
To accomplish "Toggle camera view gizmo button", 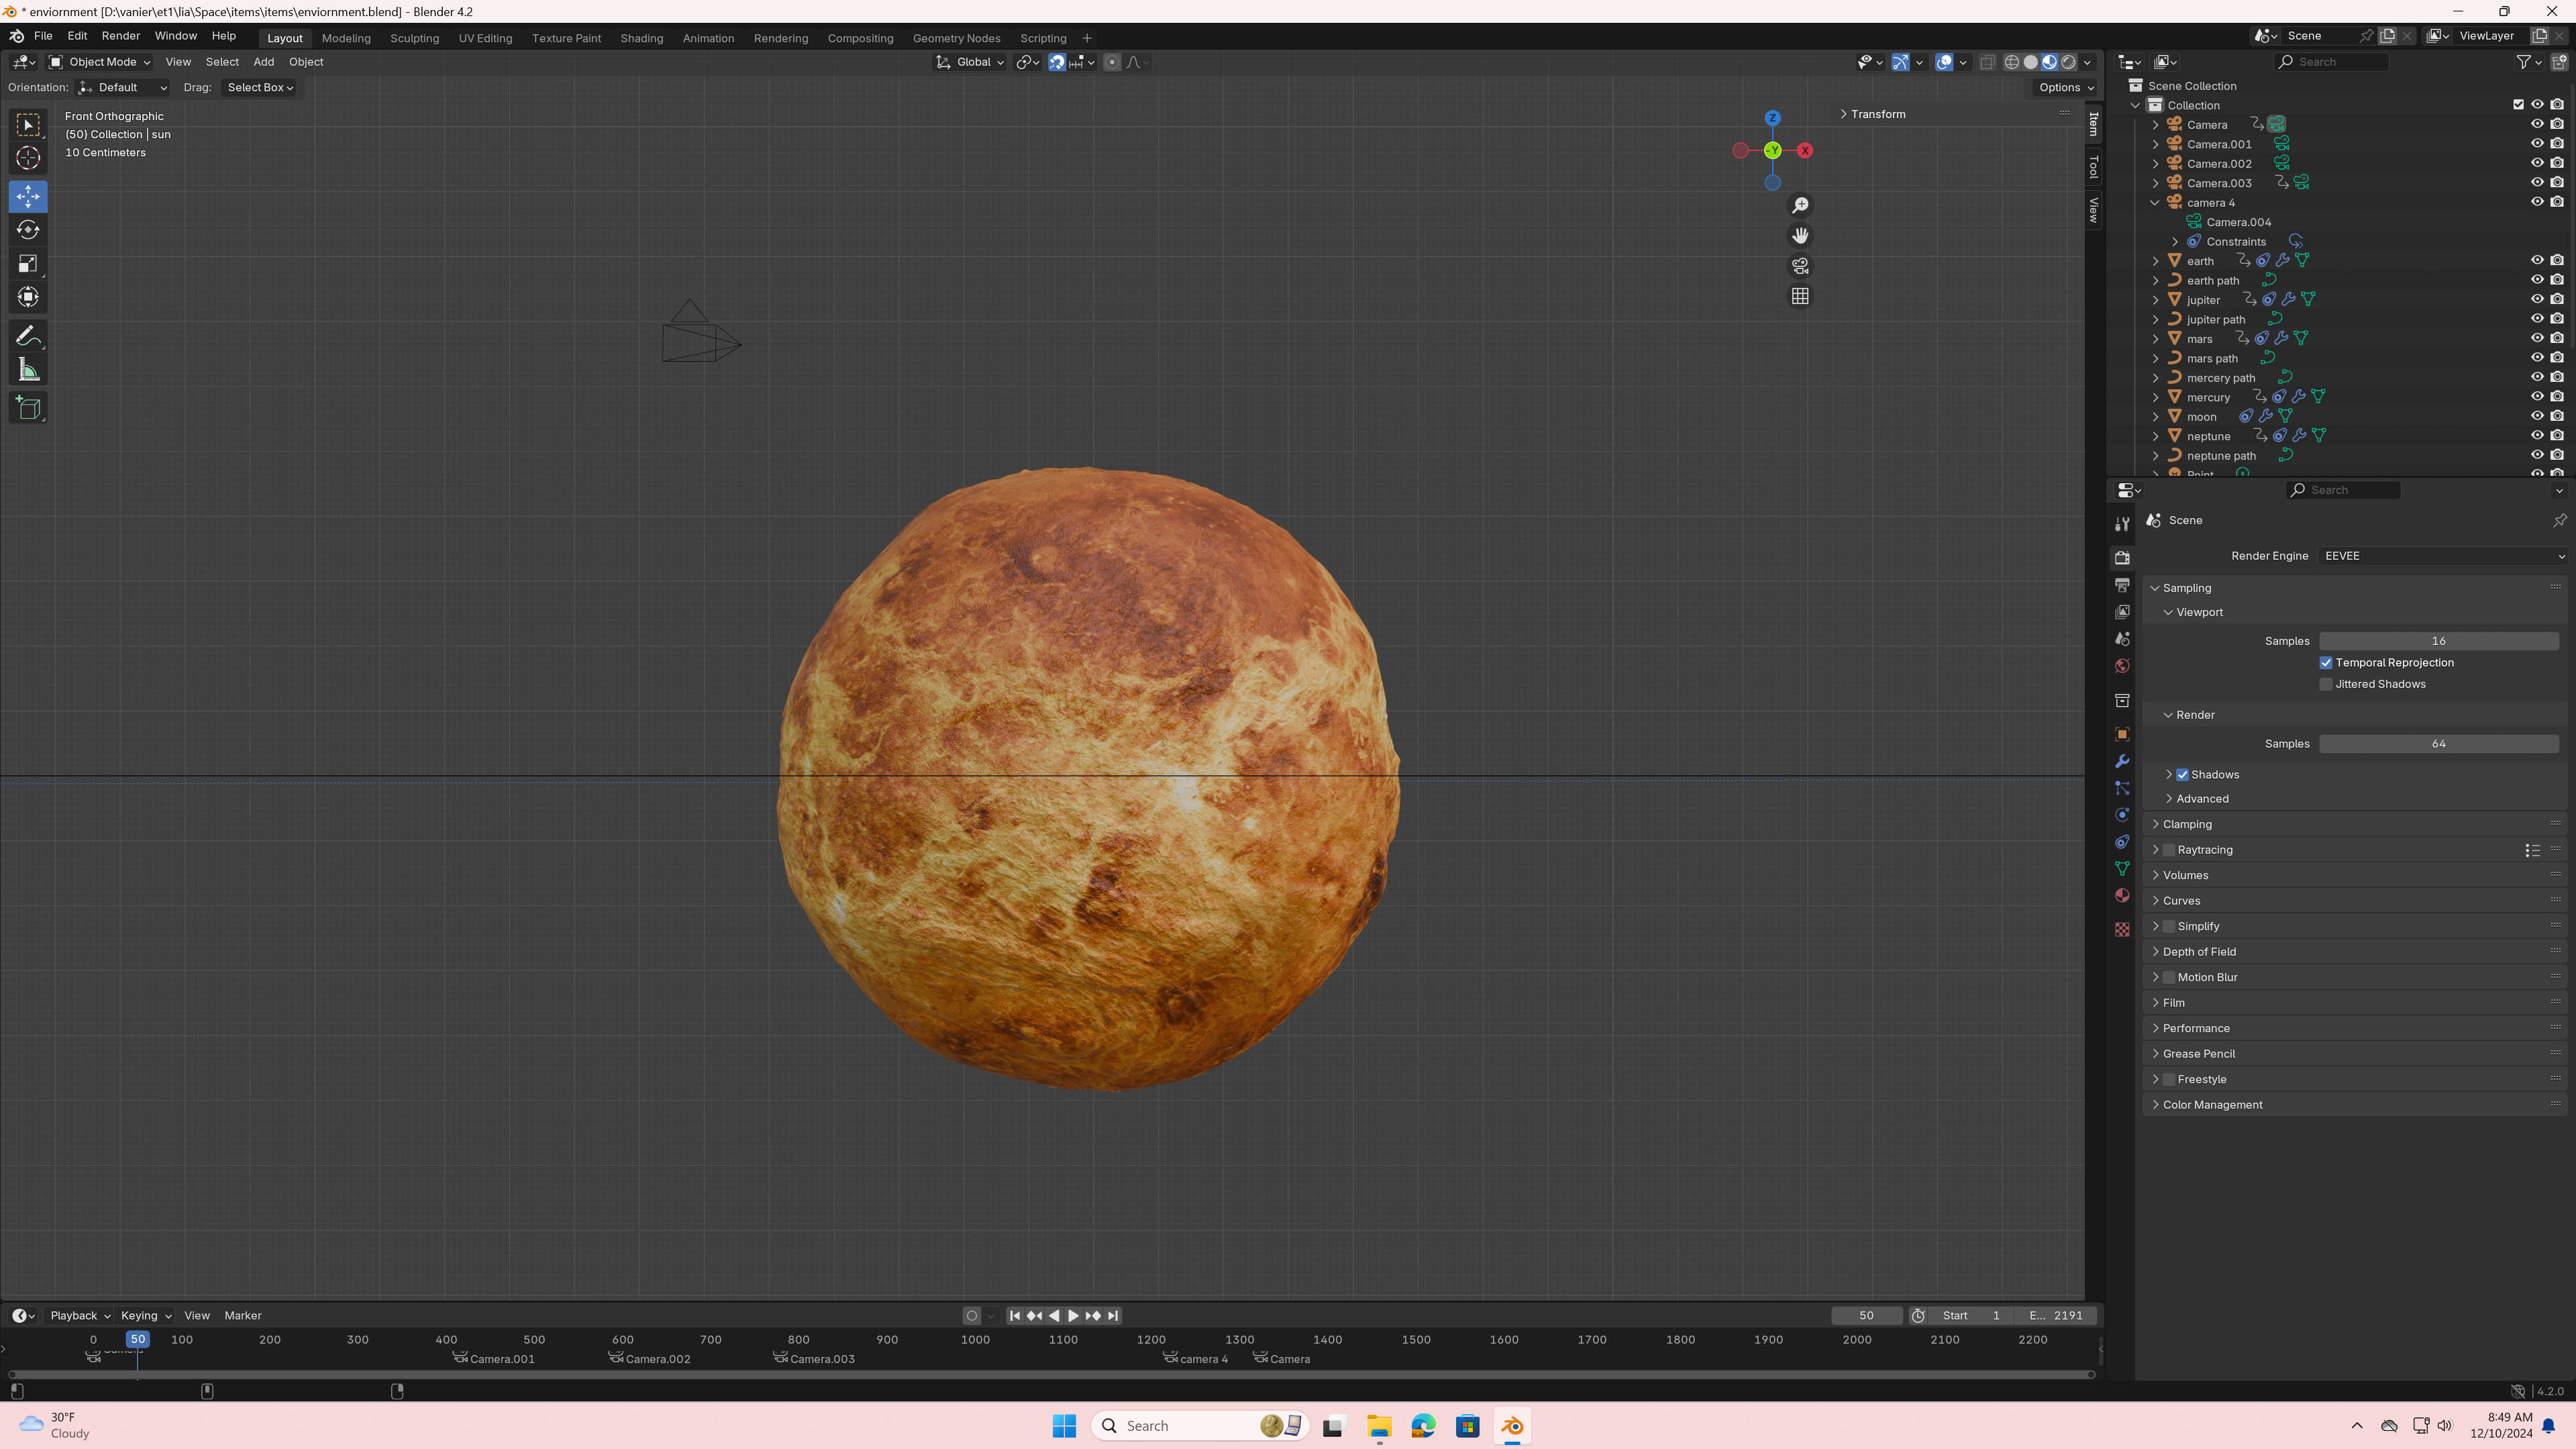I will coord(1800,266).
